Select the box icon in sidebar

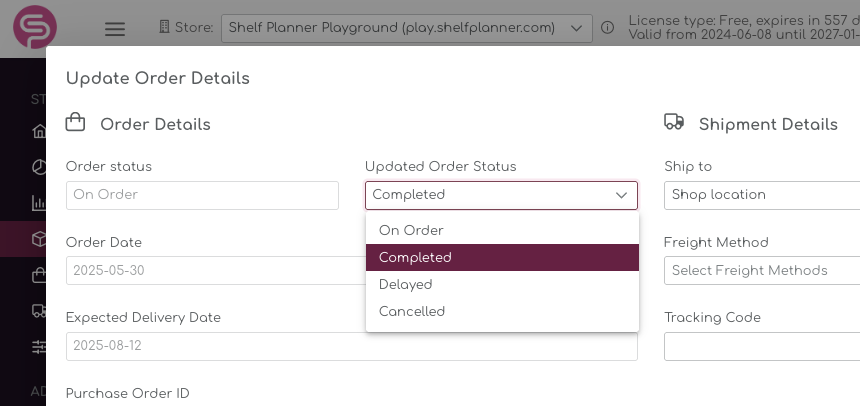pos(39,239)
